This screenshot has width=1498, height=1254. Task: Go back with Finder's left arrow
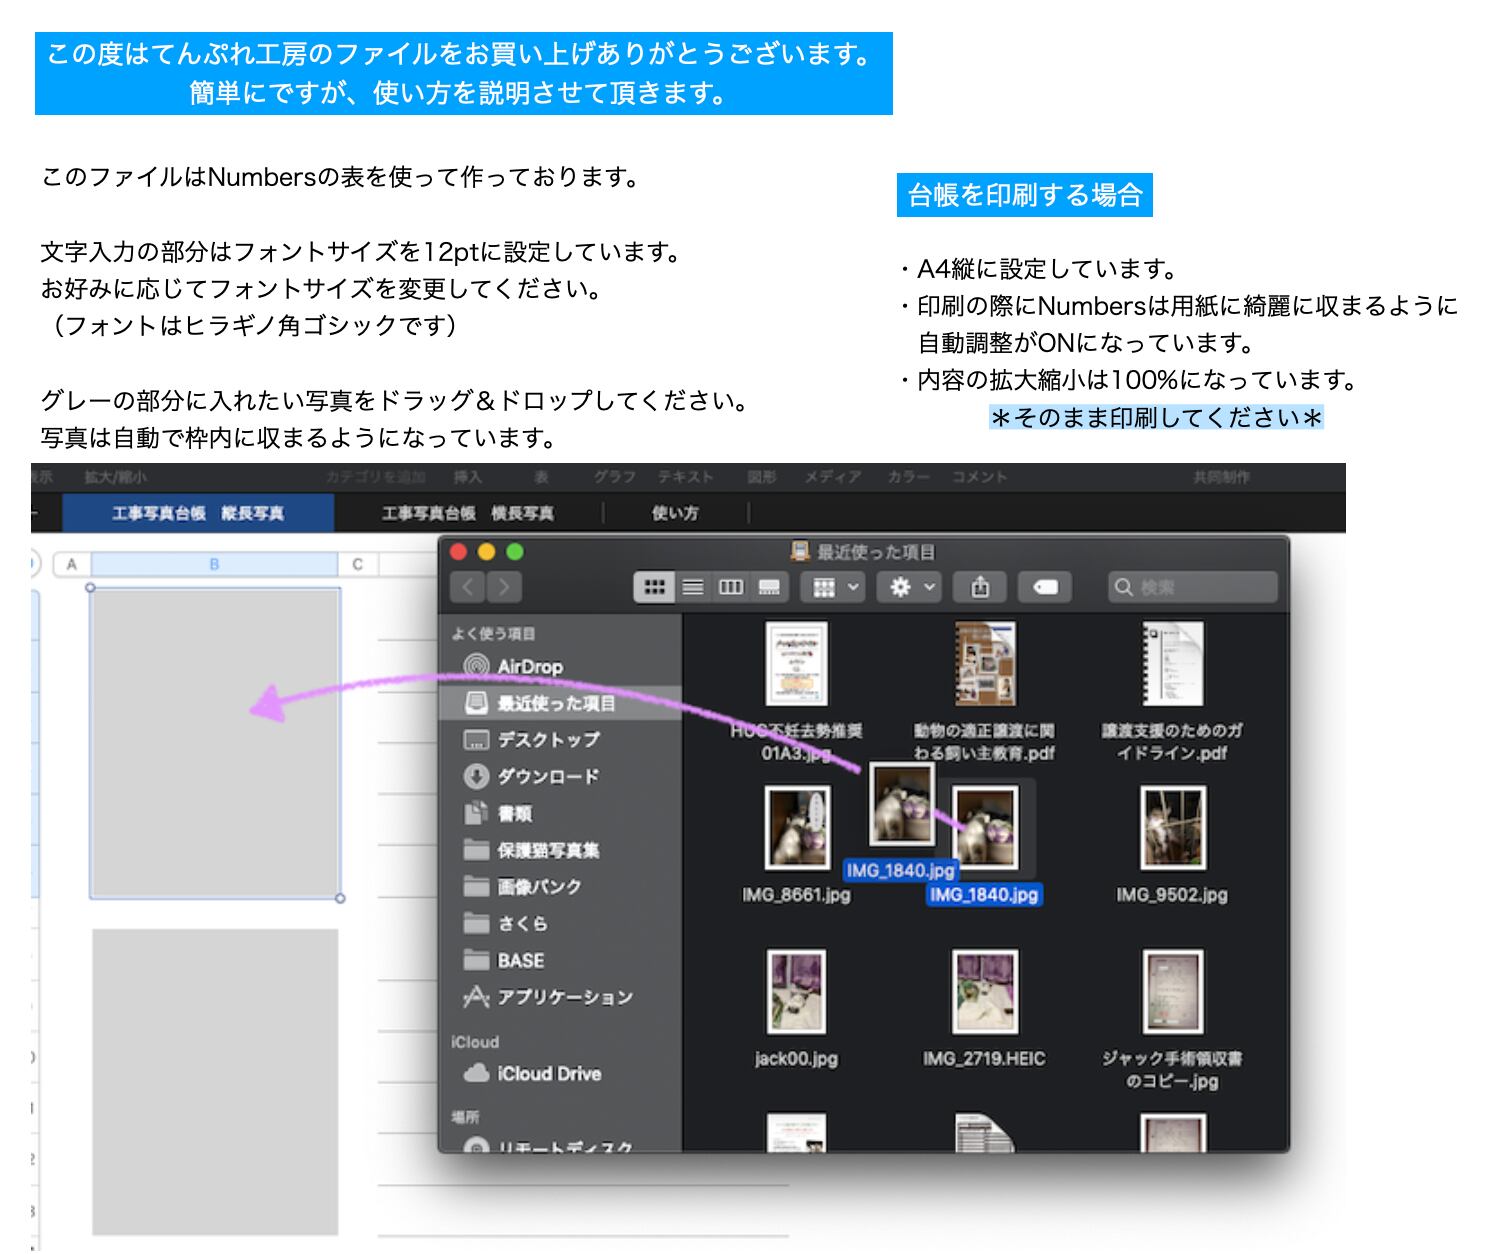tap(468, 587)
